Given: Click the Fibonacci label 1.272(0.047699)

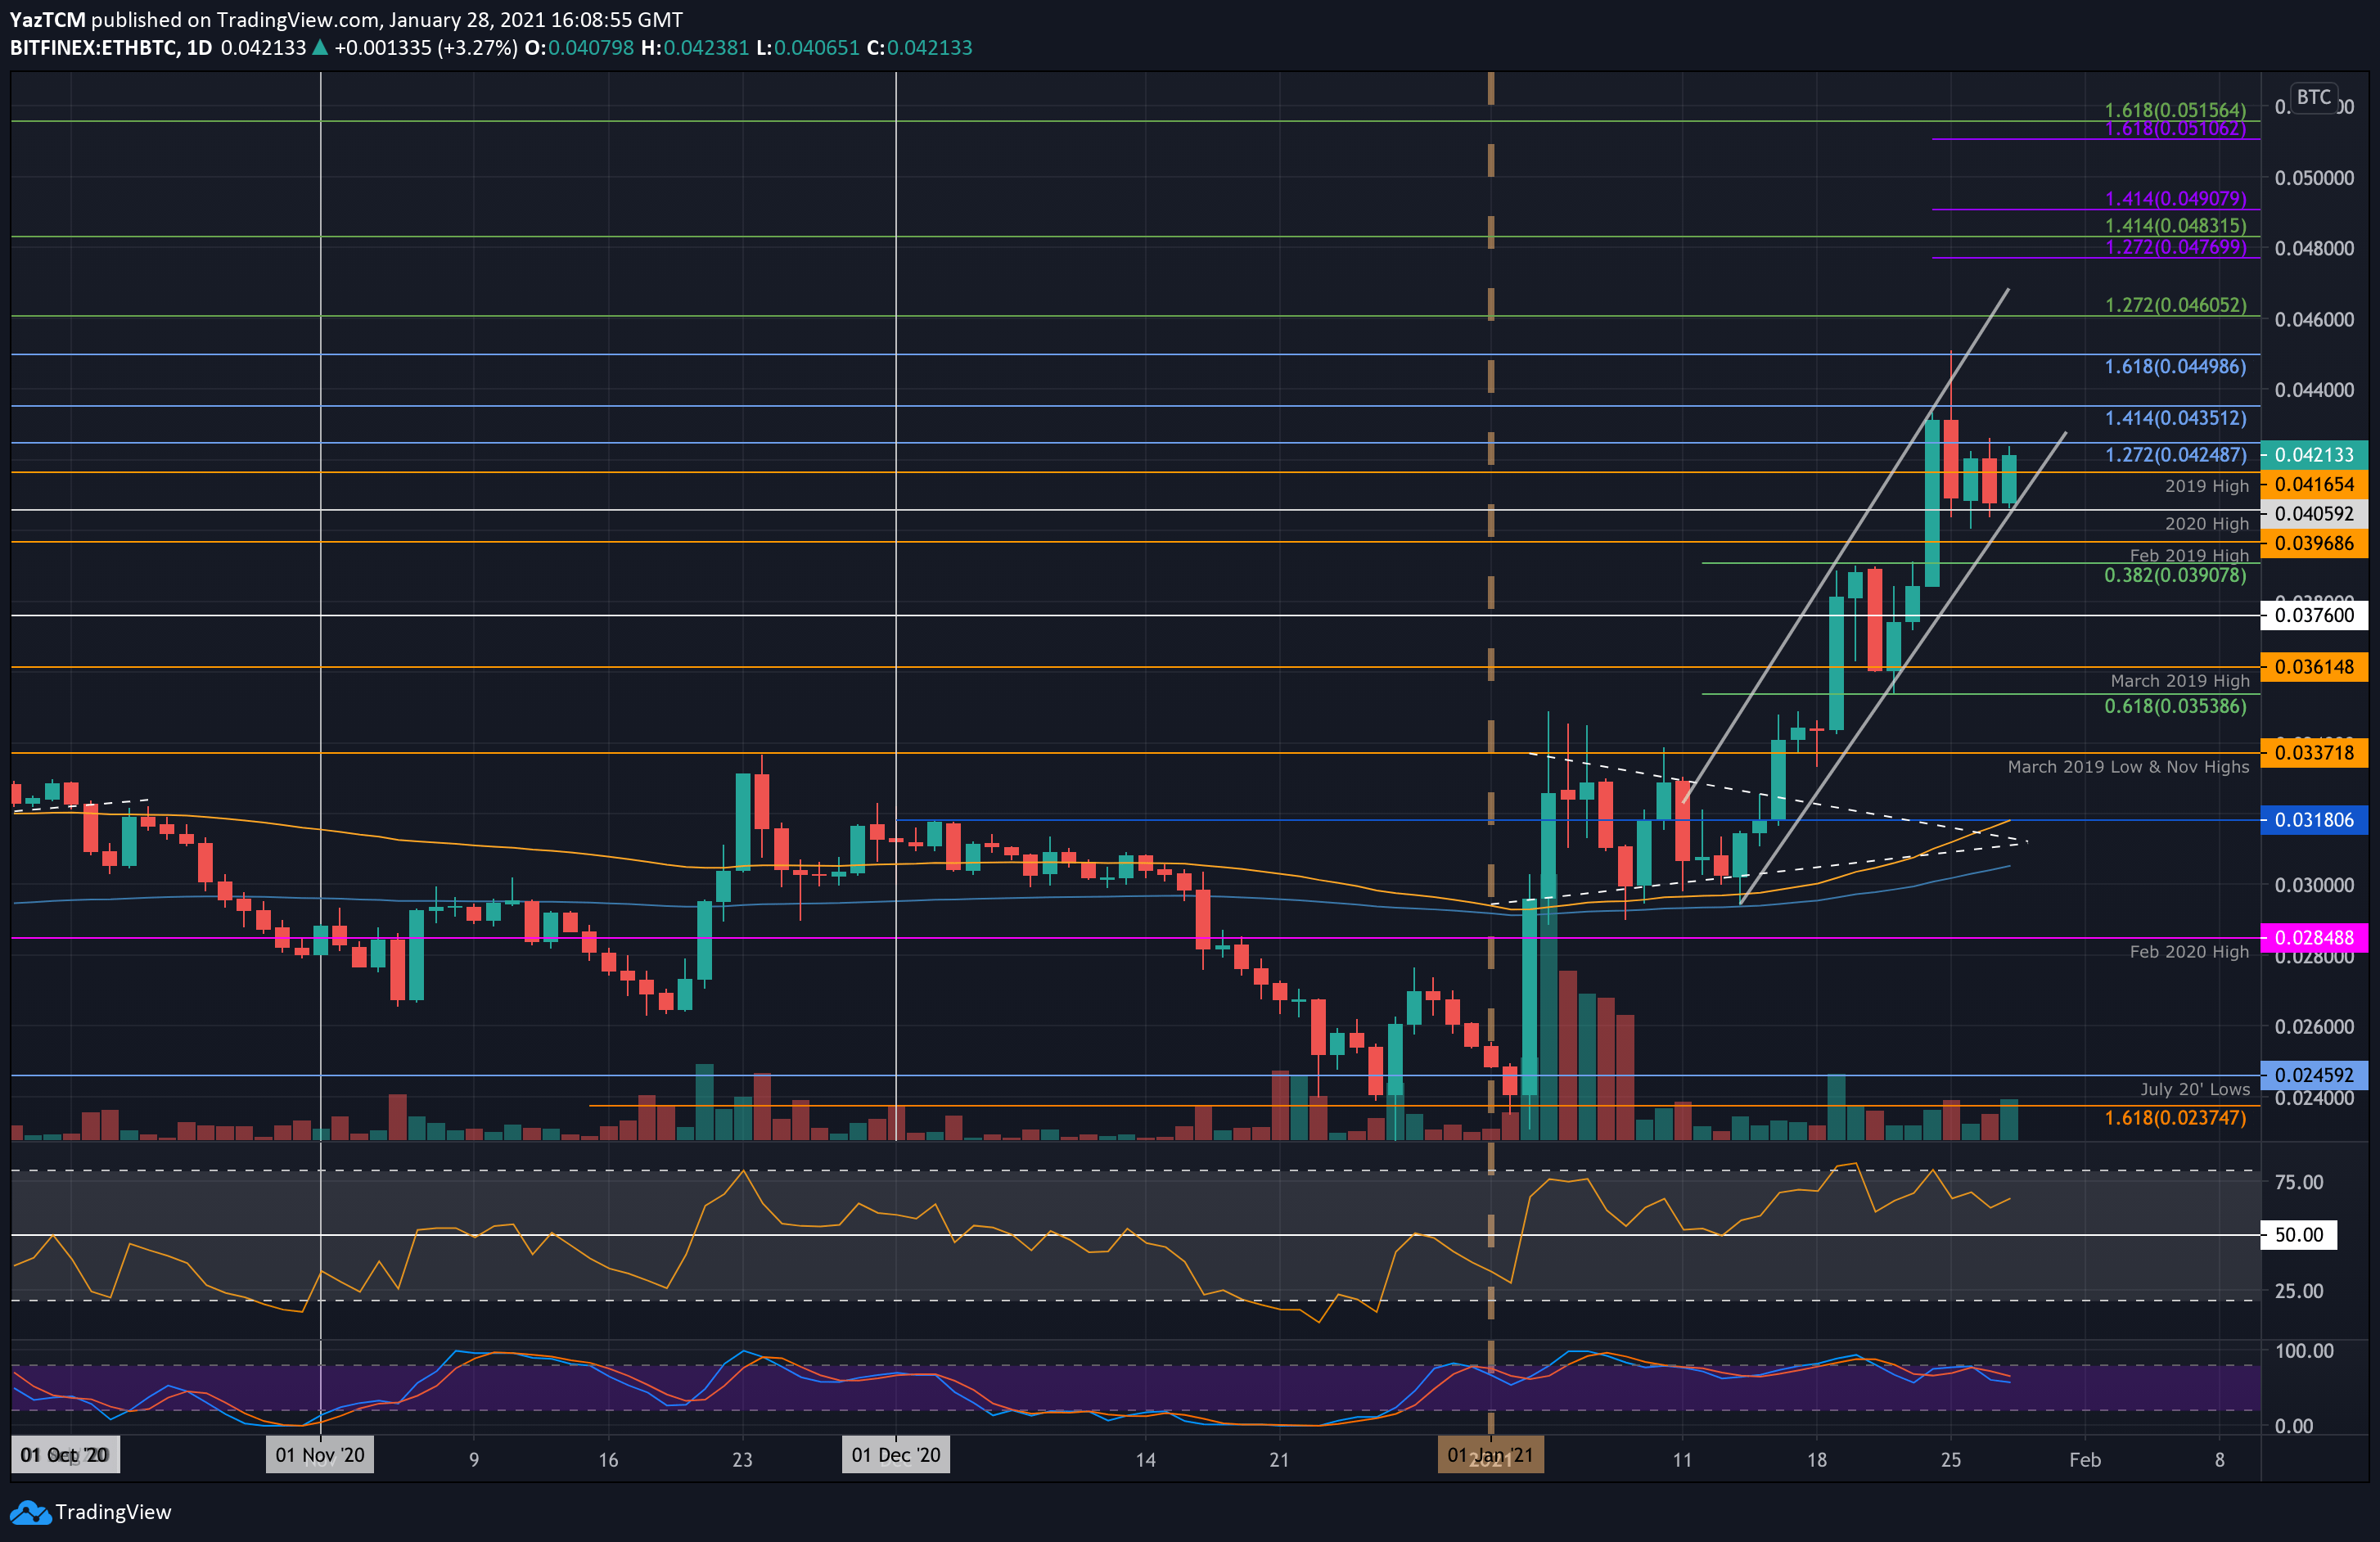Looking at the screenshot, I should 2175,247.
